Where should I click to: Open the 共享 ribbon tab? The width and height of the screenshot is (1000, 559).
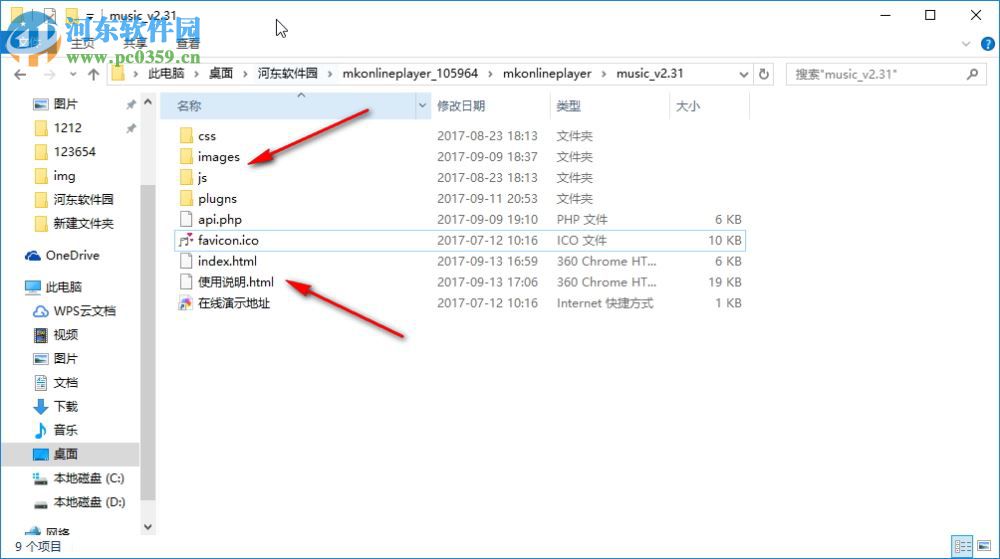tap(135, 44)
